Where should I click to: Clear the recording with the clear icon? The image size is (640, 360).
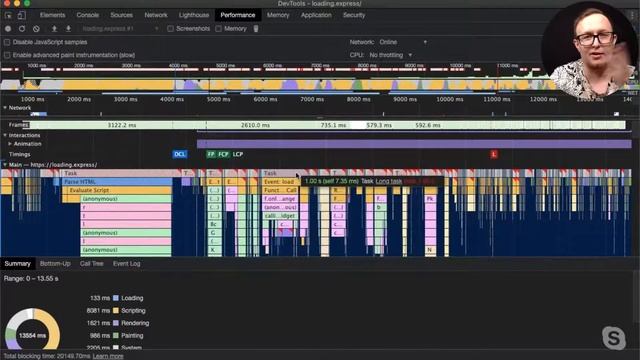pyautogui.click(x=36, y=29)
